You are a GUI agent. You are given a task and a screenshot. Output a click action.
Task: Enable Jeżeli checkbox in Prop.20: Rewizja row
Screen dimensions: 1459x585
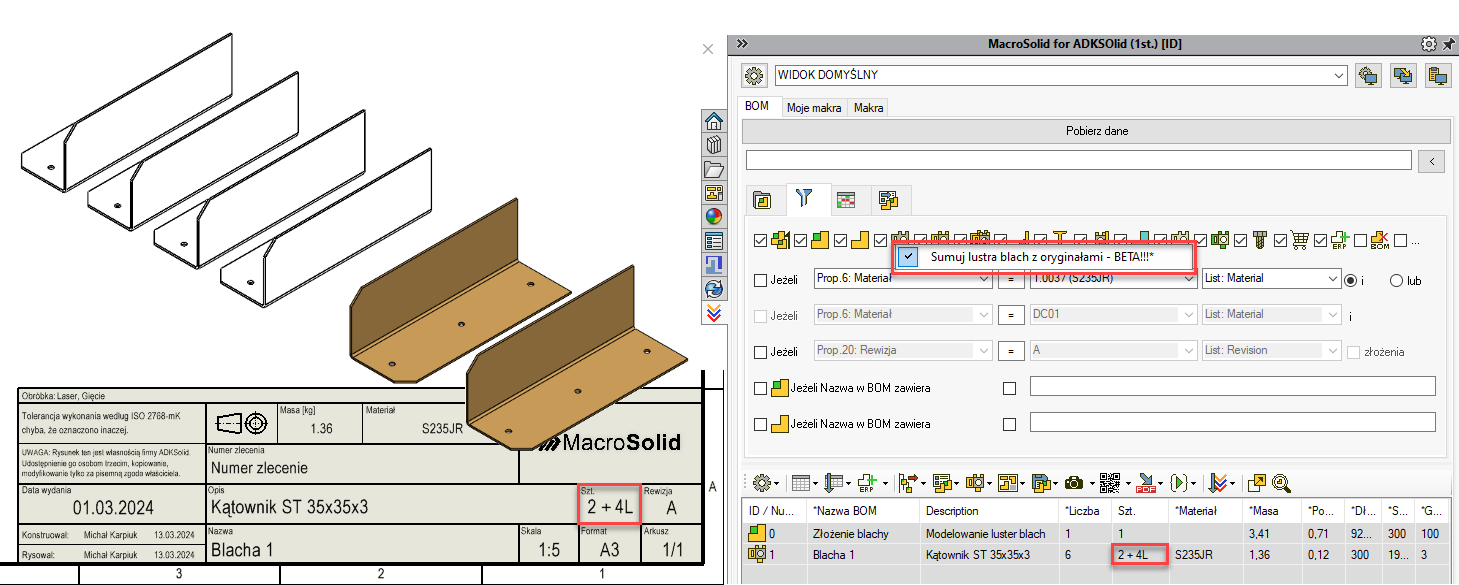760,351
